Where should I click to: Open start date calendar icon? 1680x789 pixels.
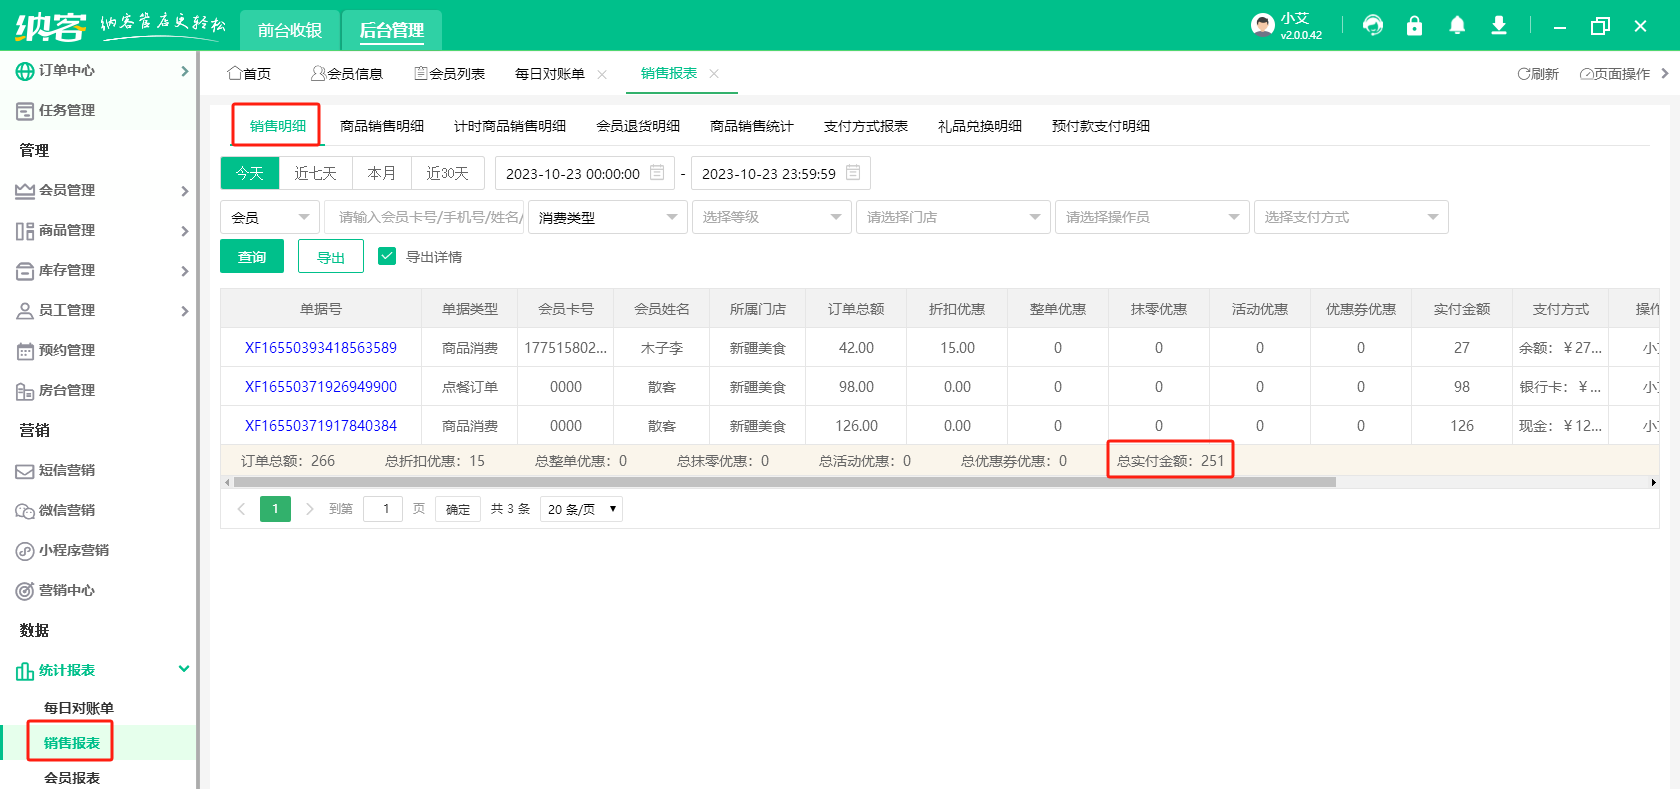coord(657,173)
